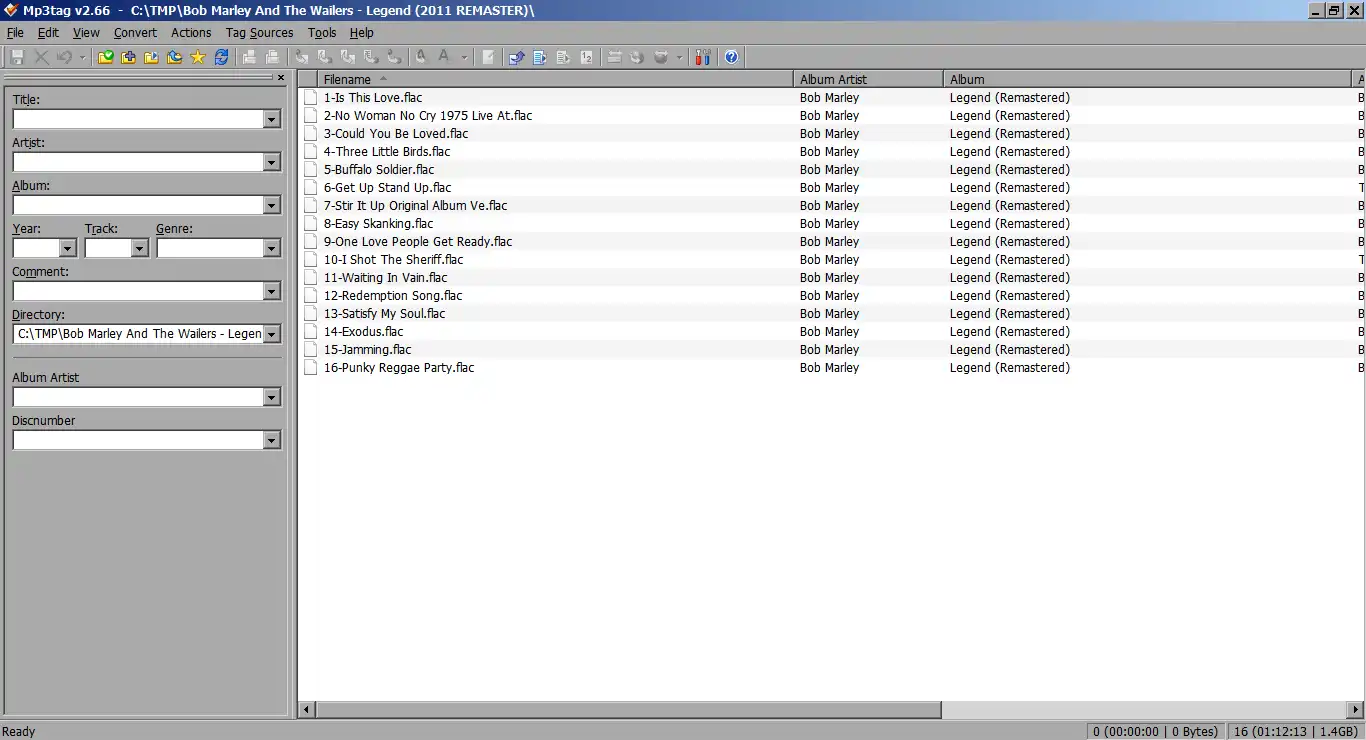Click into the Discnumber input field
This screenshot has height=740, width=1366.
pyautogui.click(x=138, y=440)
